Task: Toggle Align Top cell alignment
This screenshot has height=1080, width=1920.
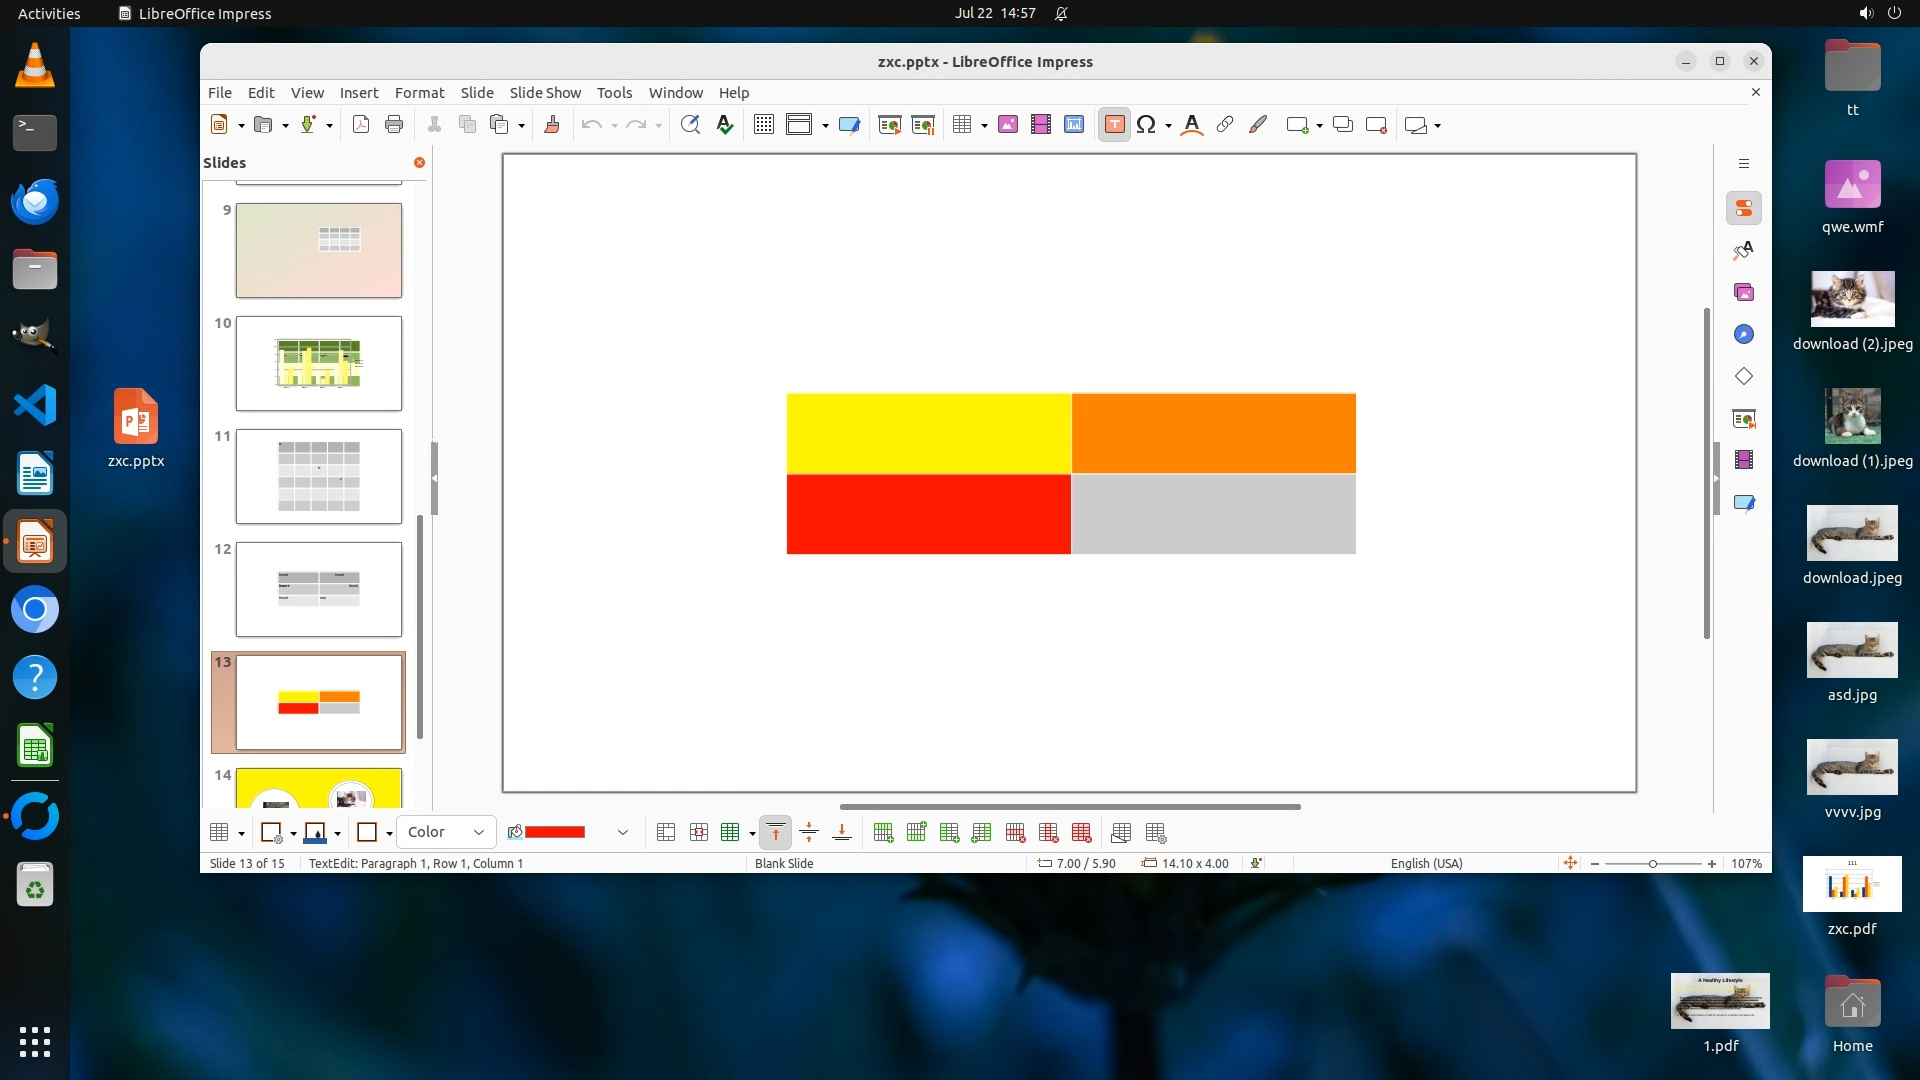Action: [x=775, y=833]
